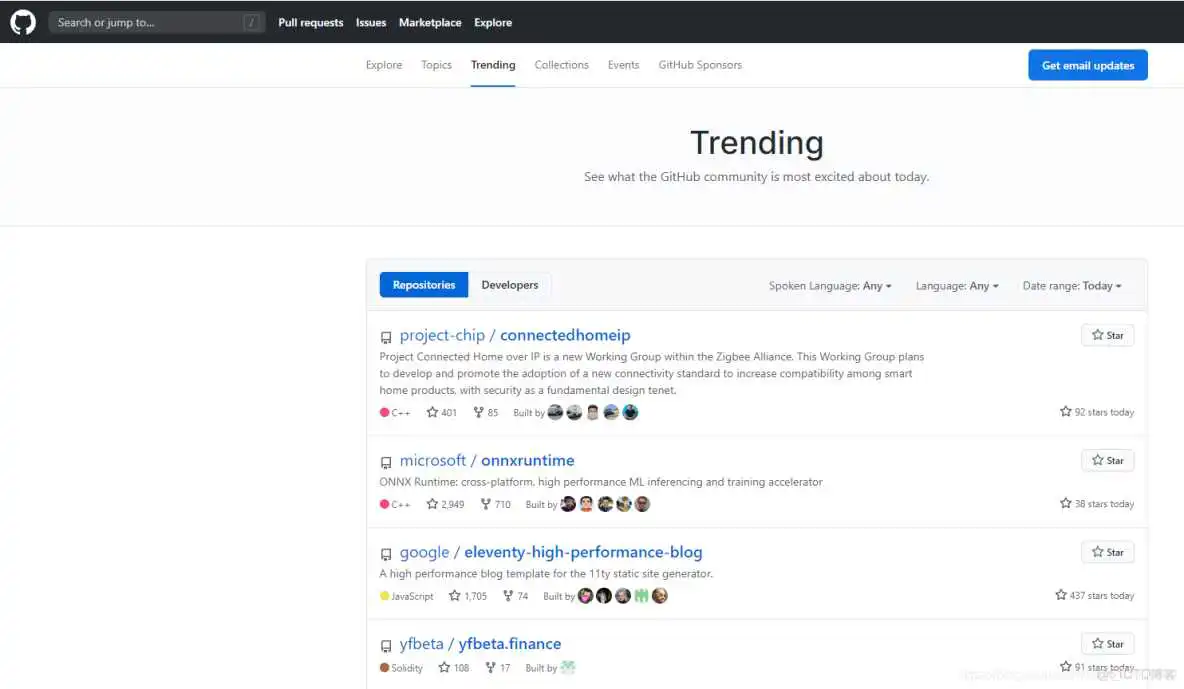The height and width of the screenshot is (689, 1184).
Task: Switch to the GitHub Sponsors tab
Action: 700,65
